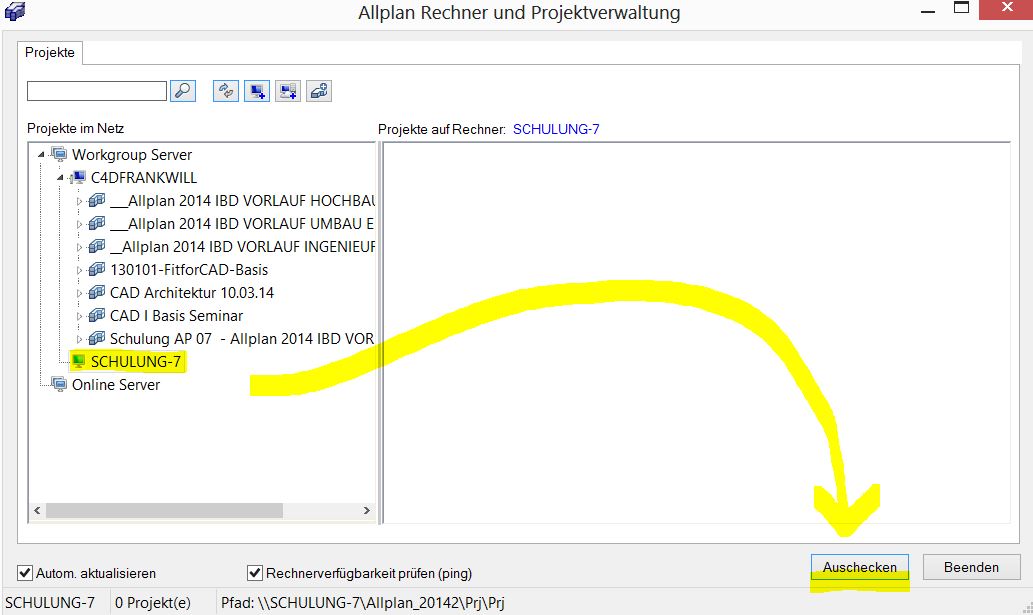Click the magnifier search icon
Screen dimensions: 1033x615
[182, 91]
